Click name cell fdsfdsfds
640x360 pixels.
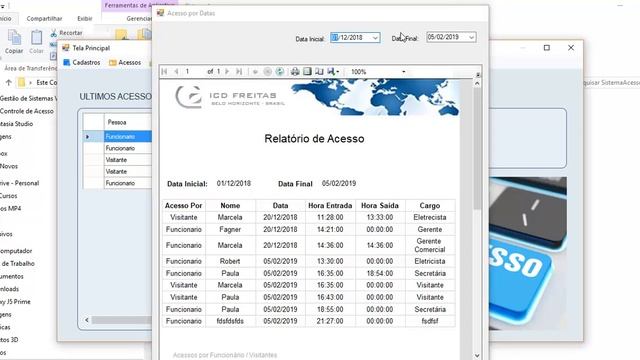coord(230,321)
